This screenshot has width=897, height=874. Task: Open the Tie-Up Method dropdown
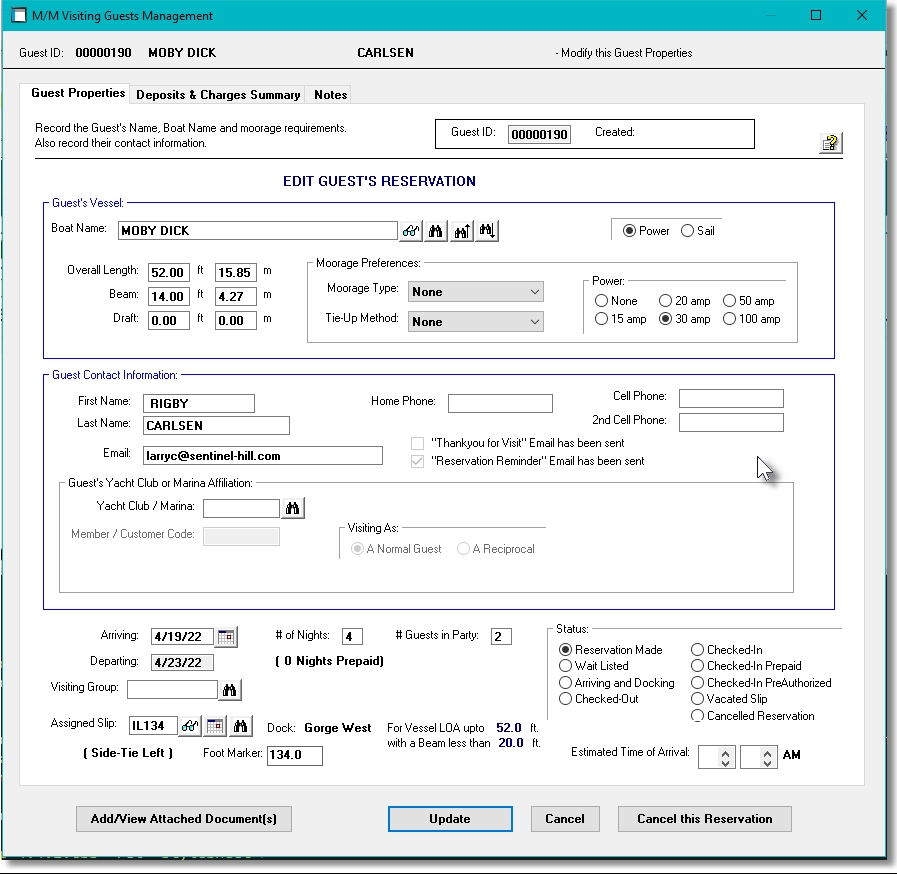point(533,321)
